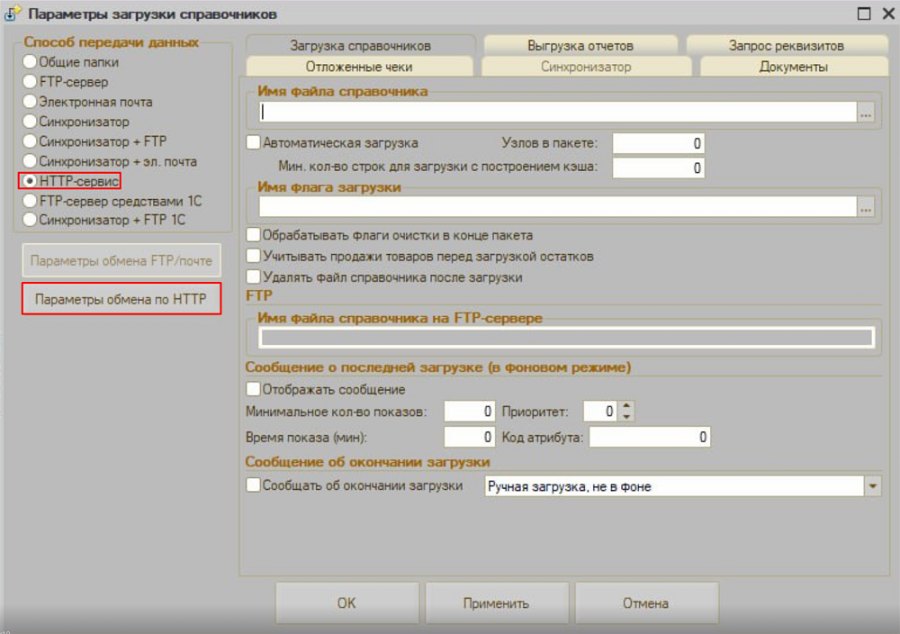Click the Код атрибута field

tap(650, 437)
